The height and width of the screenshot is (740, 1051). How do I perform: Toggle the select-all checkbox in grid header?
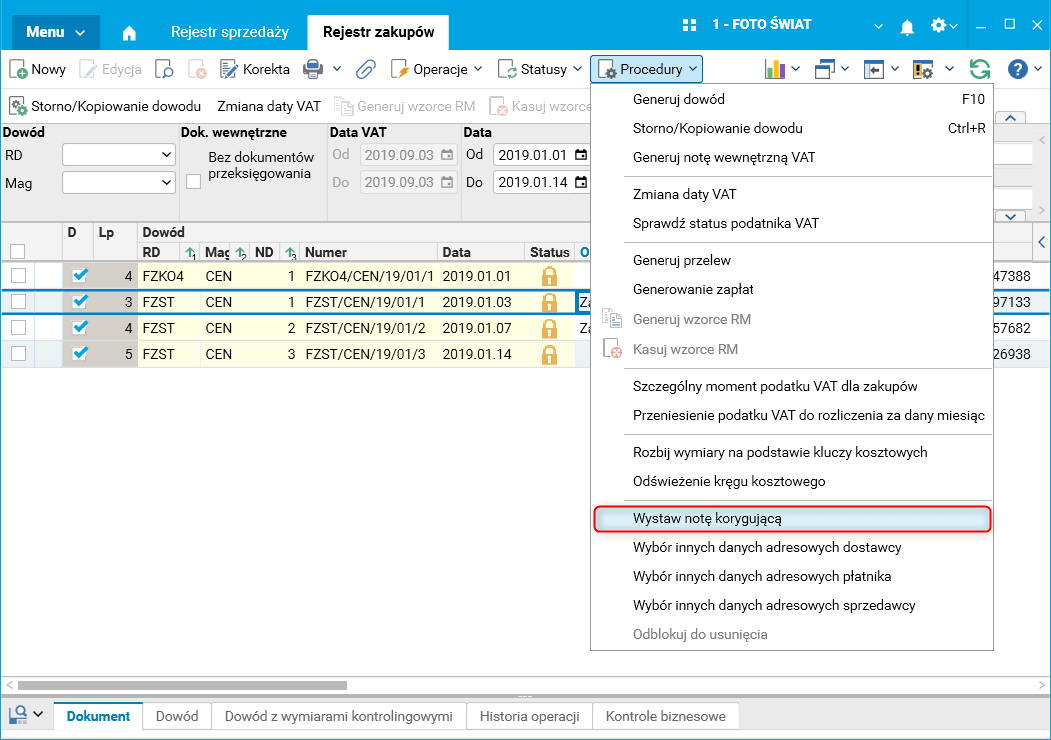[18, 252]
